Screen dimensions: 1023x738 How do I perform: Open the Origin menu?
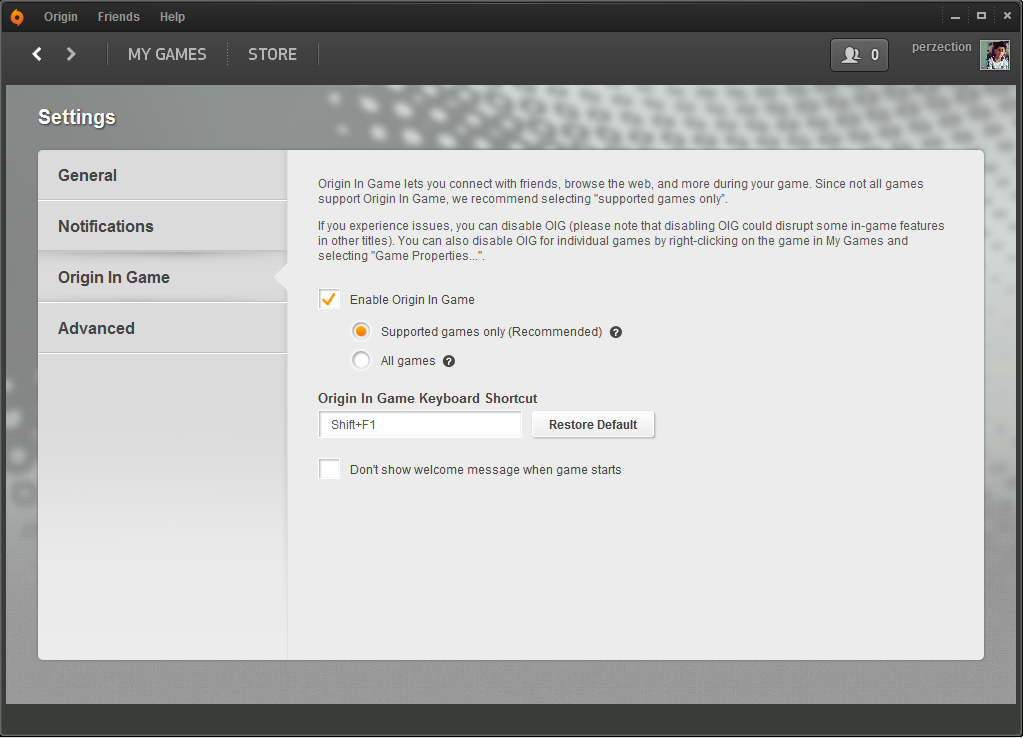coord(61,17)
